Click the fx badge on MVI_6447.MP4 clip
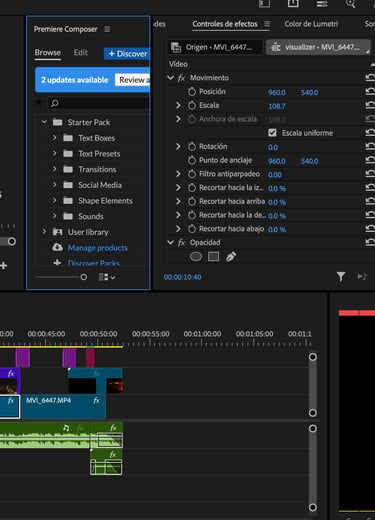Screen dimensions: 375x520 pyautogui.click(x=96, y=400)
